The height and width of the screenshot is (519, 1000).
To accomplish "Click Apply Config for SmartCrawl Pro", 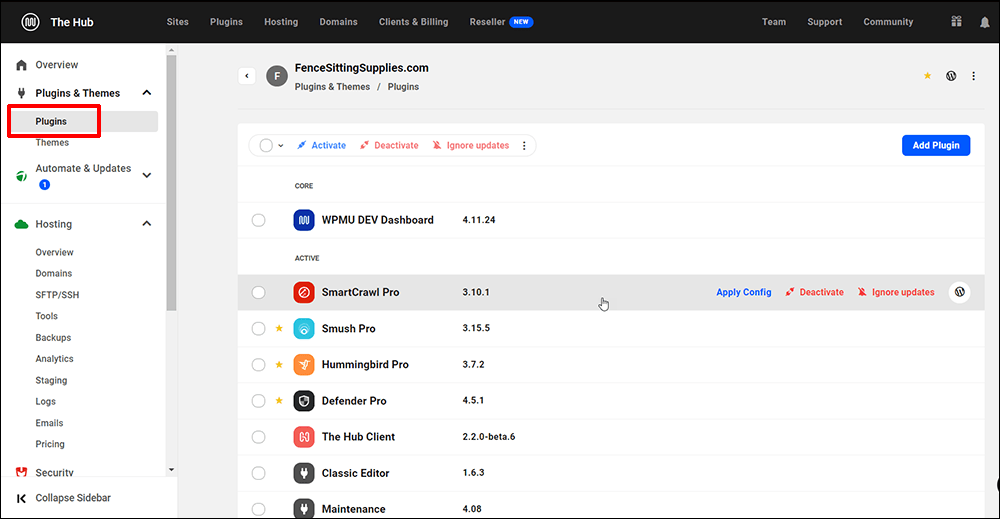I will [744, 292].
